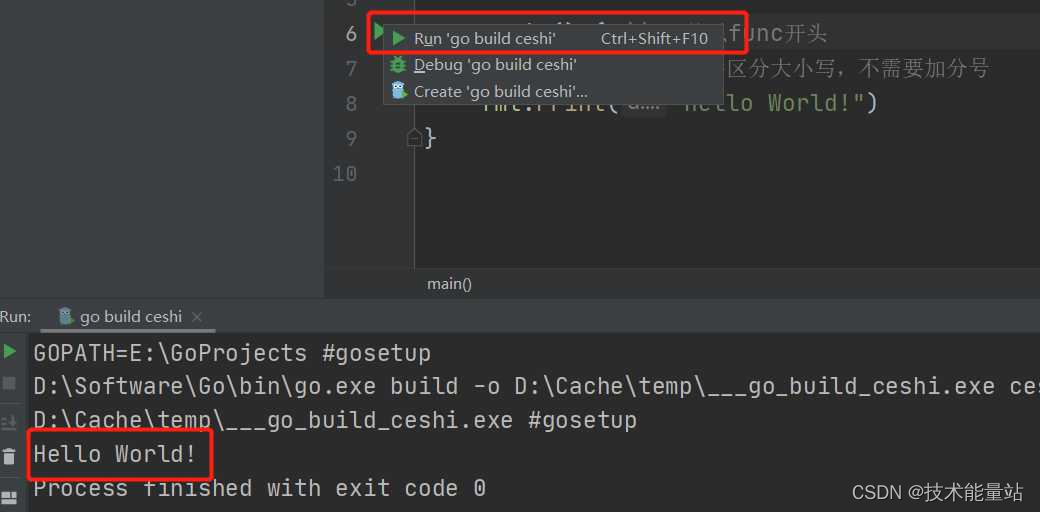Select line number 9 in gutter
1040x512 pixels.
(351, 138)
